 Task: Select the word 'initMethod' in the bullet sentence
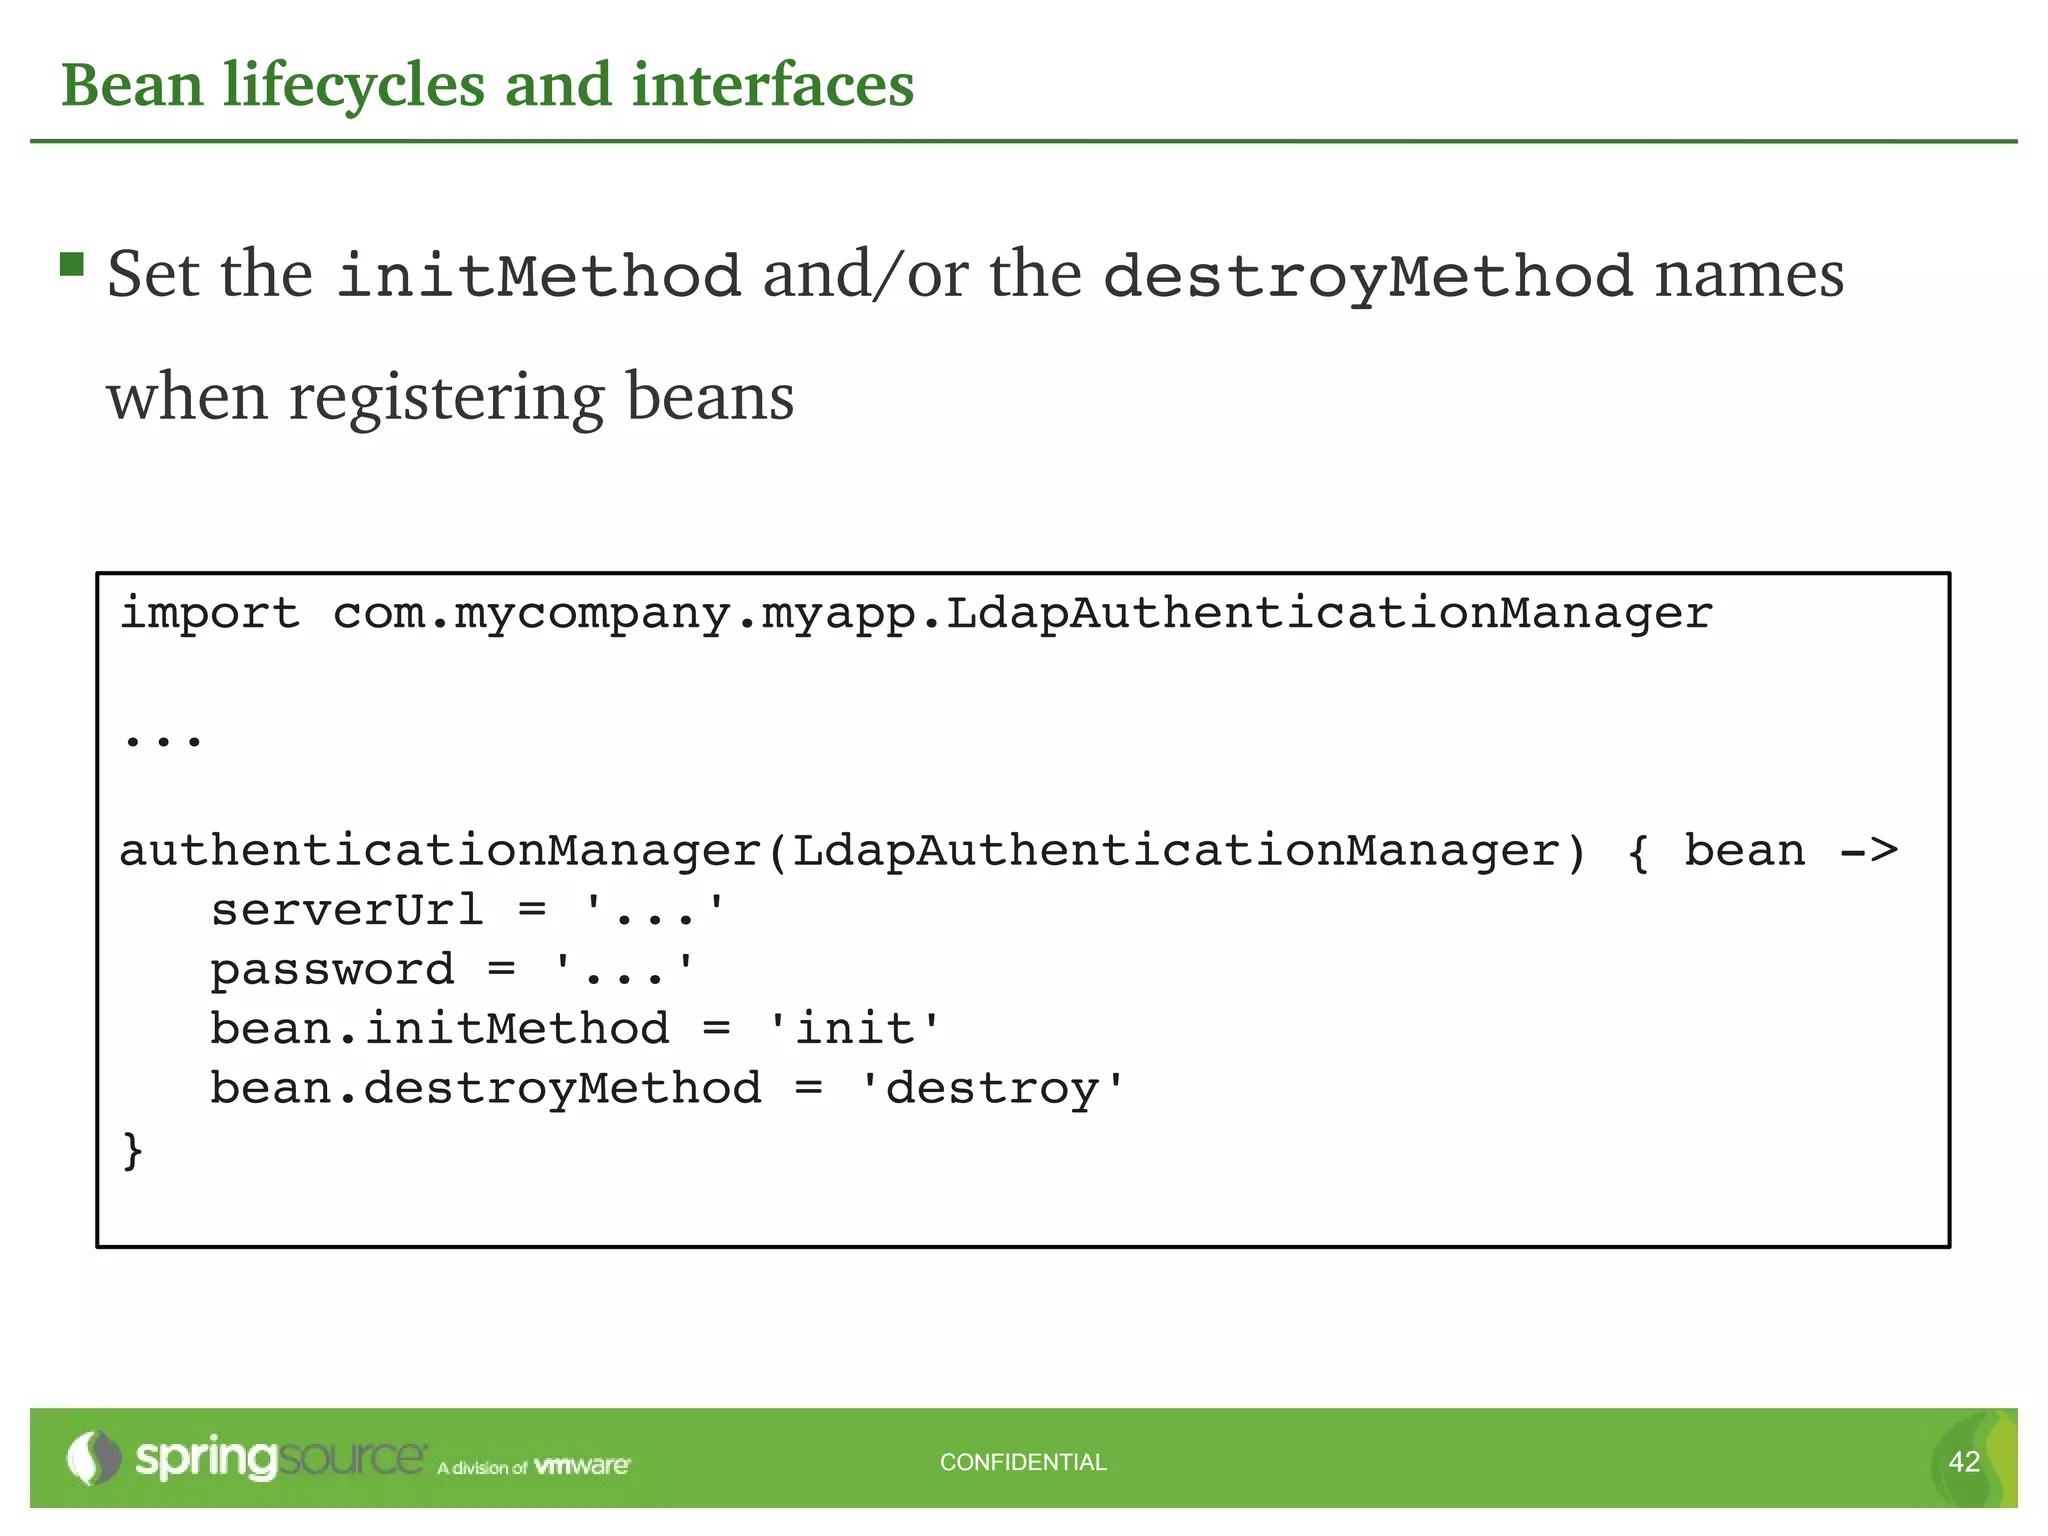click(x=538, y=276)
